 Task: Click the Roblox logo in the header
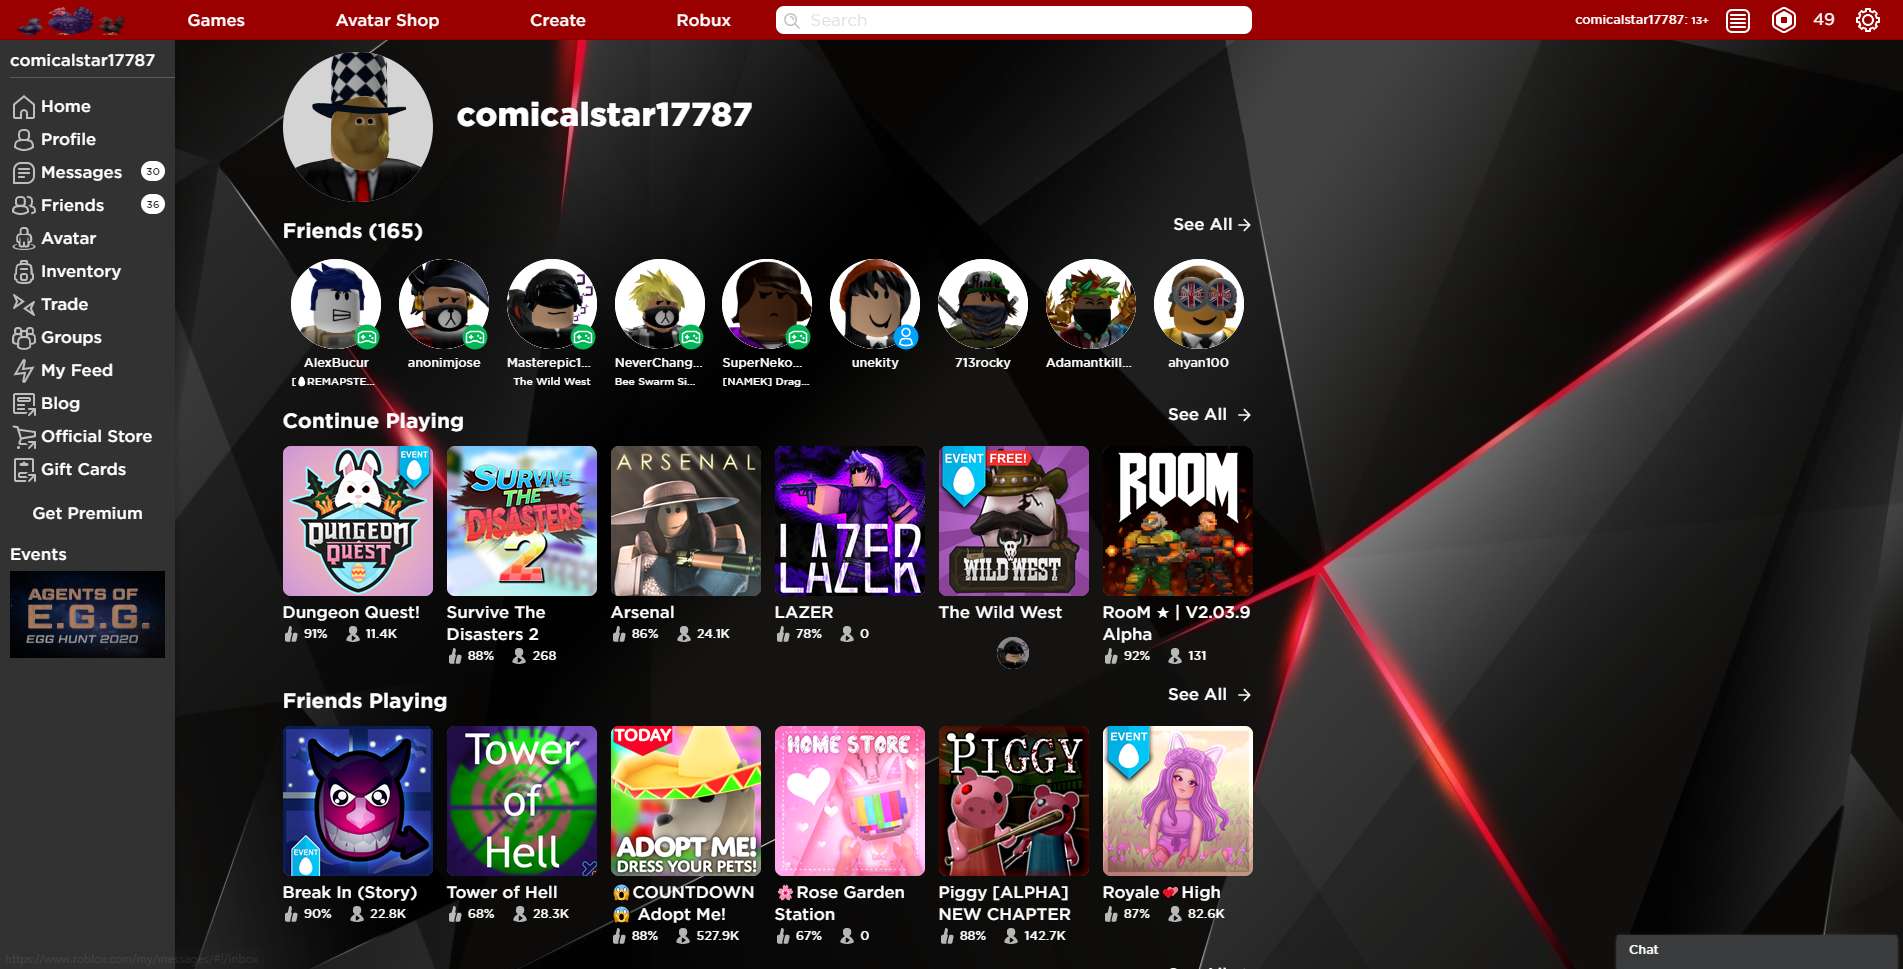pos(72,20)
